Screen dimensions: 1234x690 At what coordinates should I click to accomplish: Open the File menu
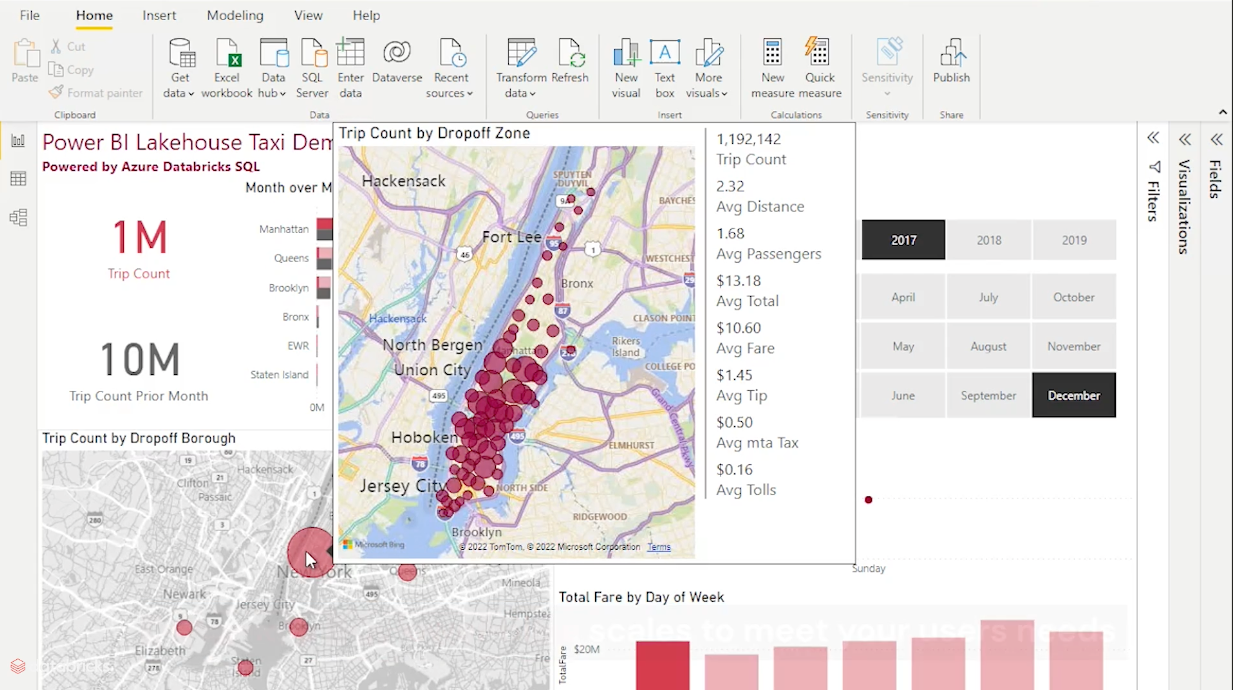click(30, 15)
